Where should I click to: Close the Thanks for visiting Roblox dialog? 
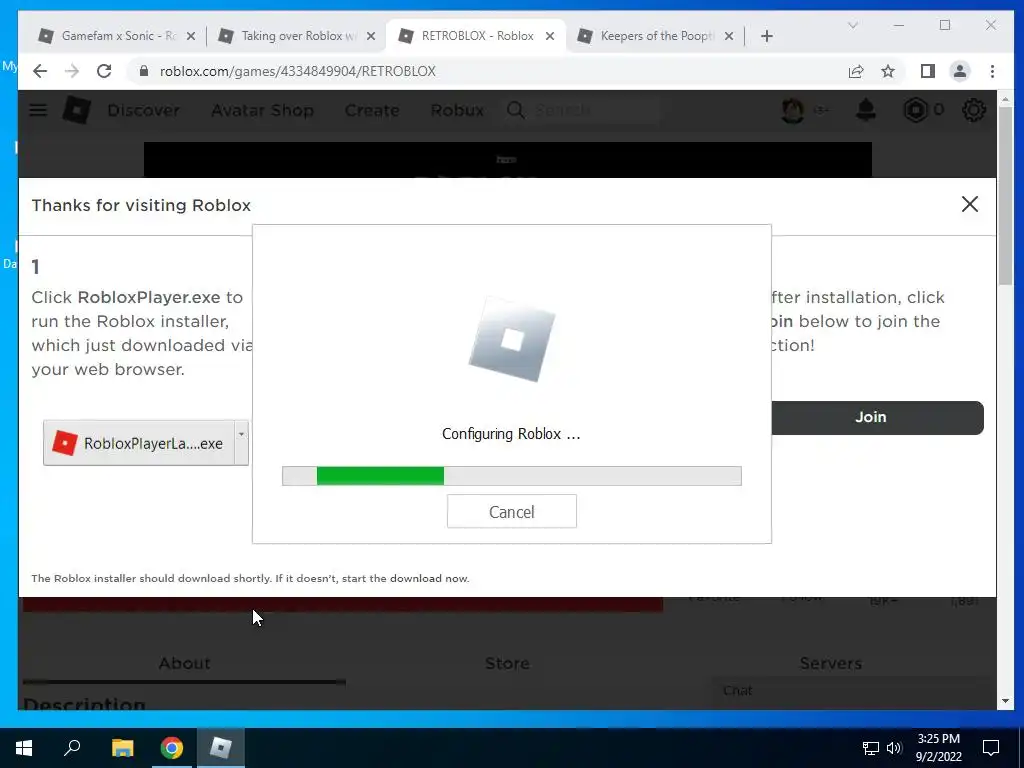point(970,204)
